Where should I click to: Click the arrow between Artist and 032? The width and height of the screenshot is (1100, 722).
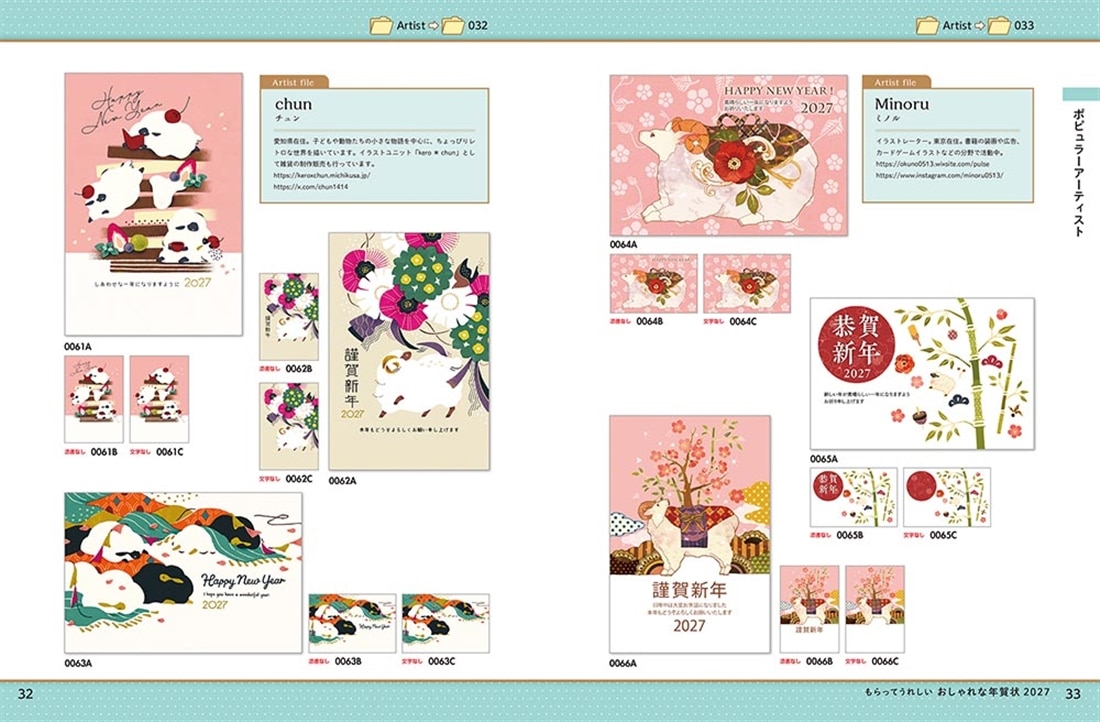click(x=433, y=26)
